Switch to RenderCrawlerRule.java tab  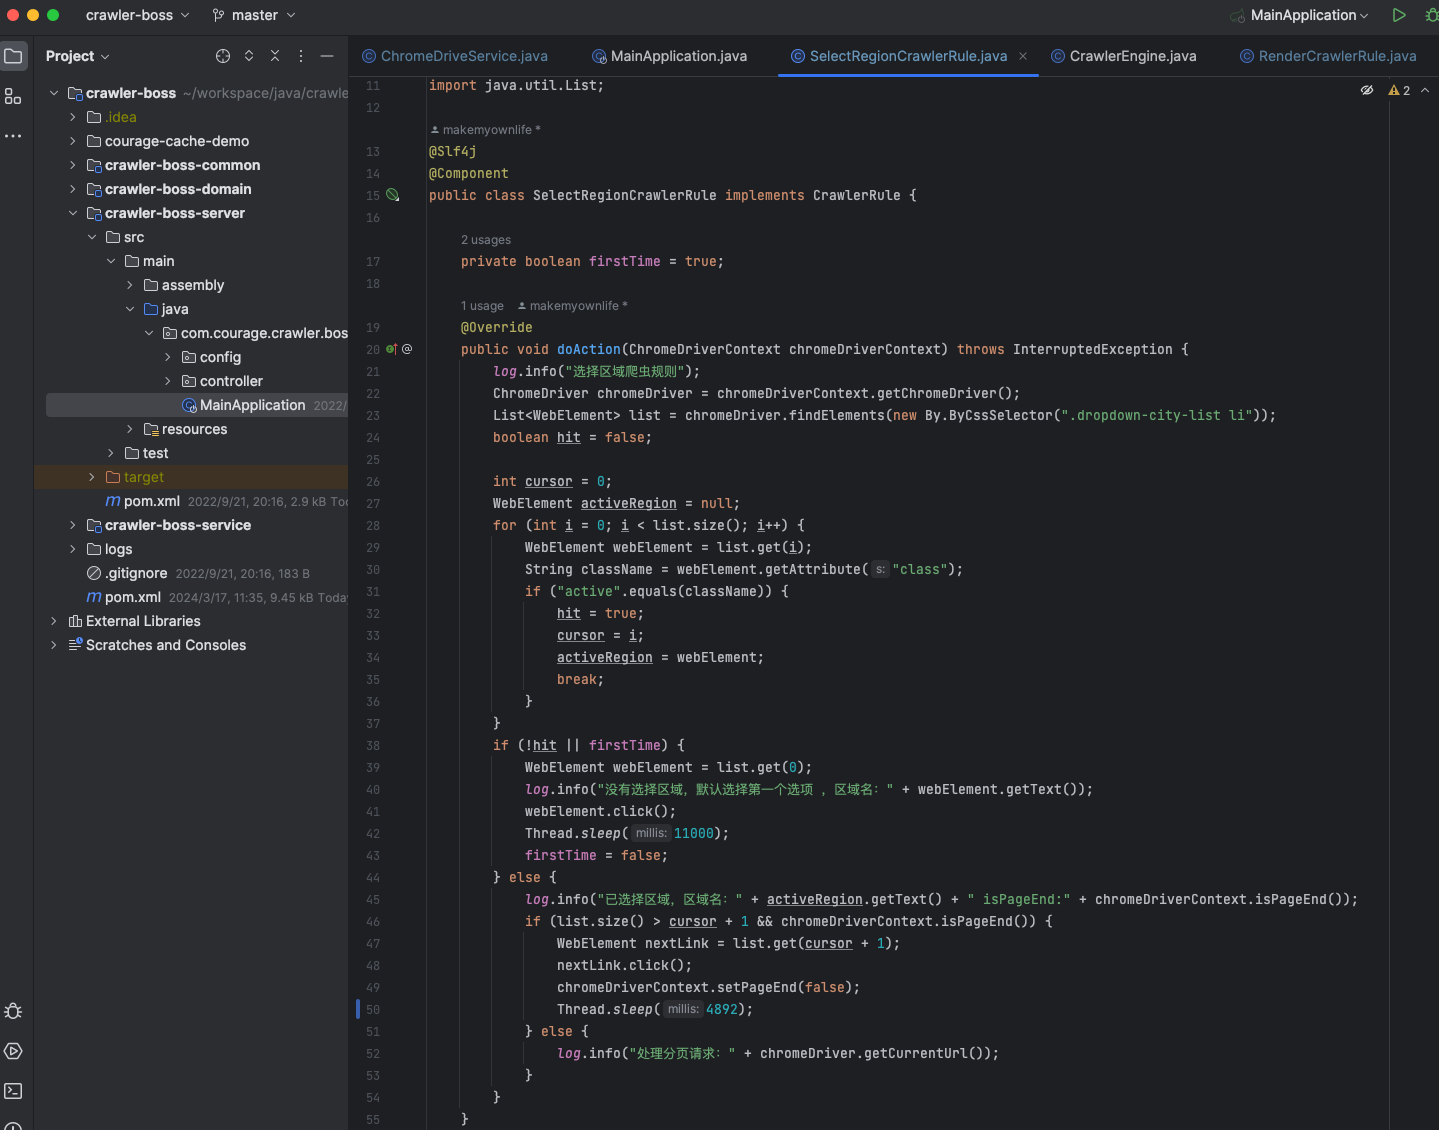1328,56
